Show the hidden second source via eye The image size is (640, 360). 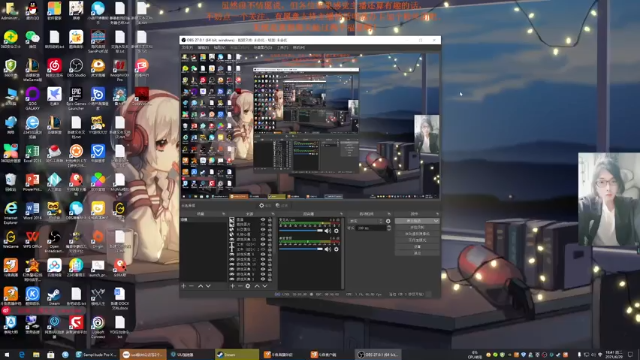263,224
